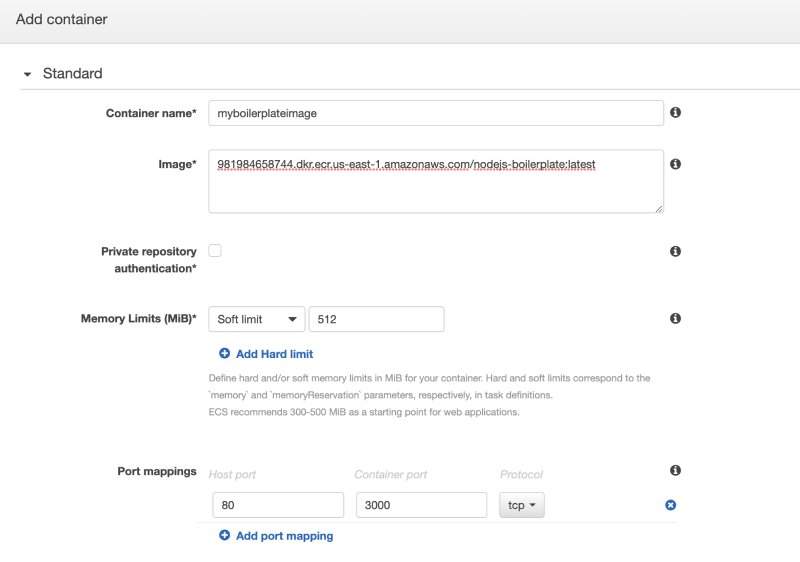Collapse the Standard section

click(28, 74)
